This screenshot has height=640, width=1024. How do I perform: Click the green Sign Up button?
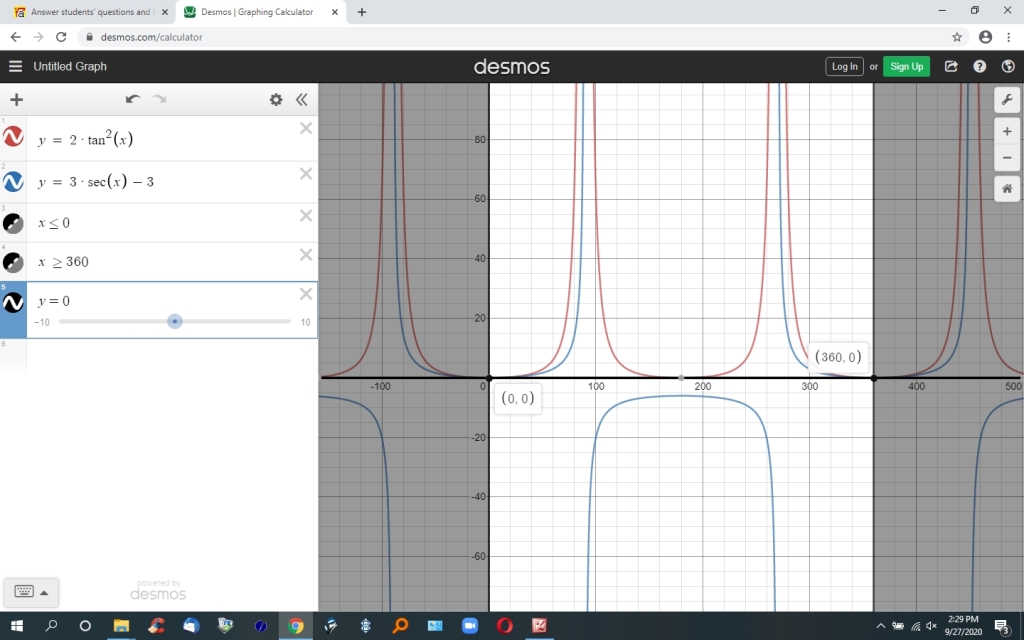point(906,66)
